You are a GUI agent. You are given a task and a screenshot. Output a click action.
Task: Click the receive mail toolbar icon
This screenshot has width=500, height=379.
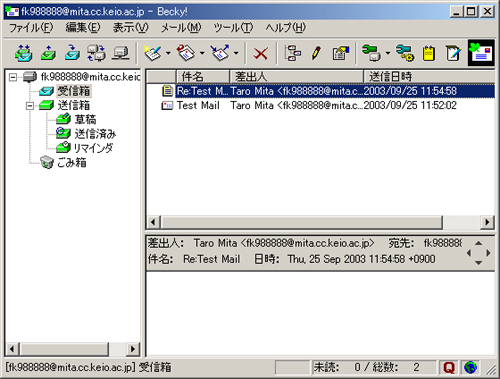[x=72, y=53]
